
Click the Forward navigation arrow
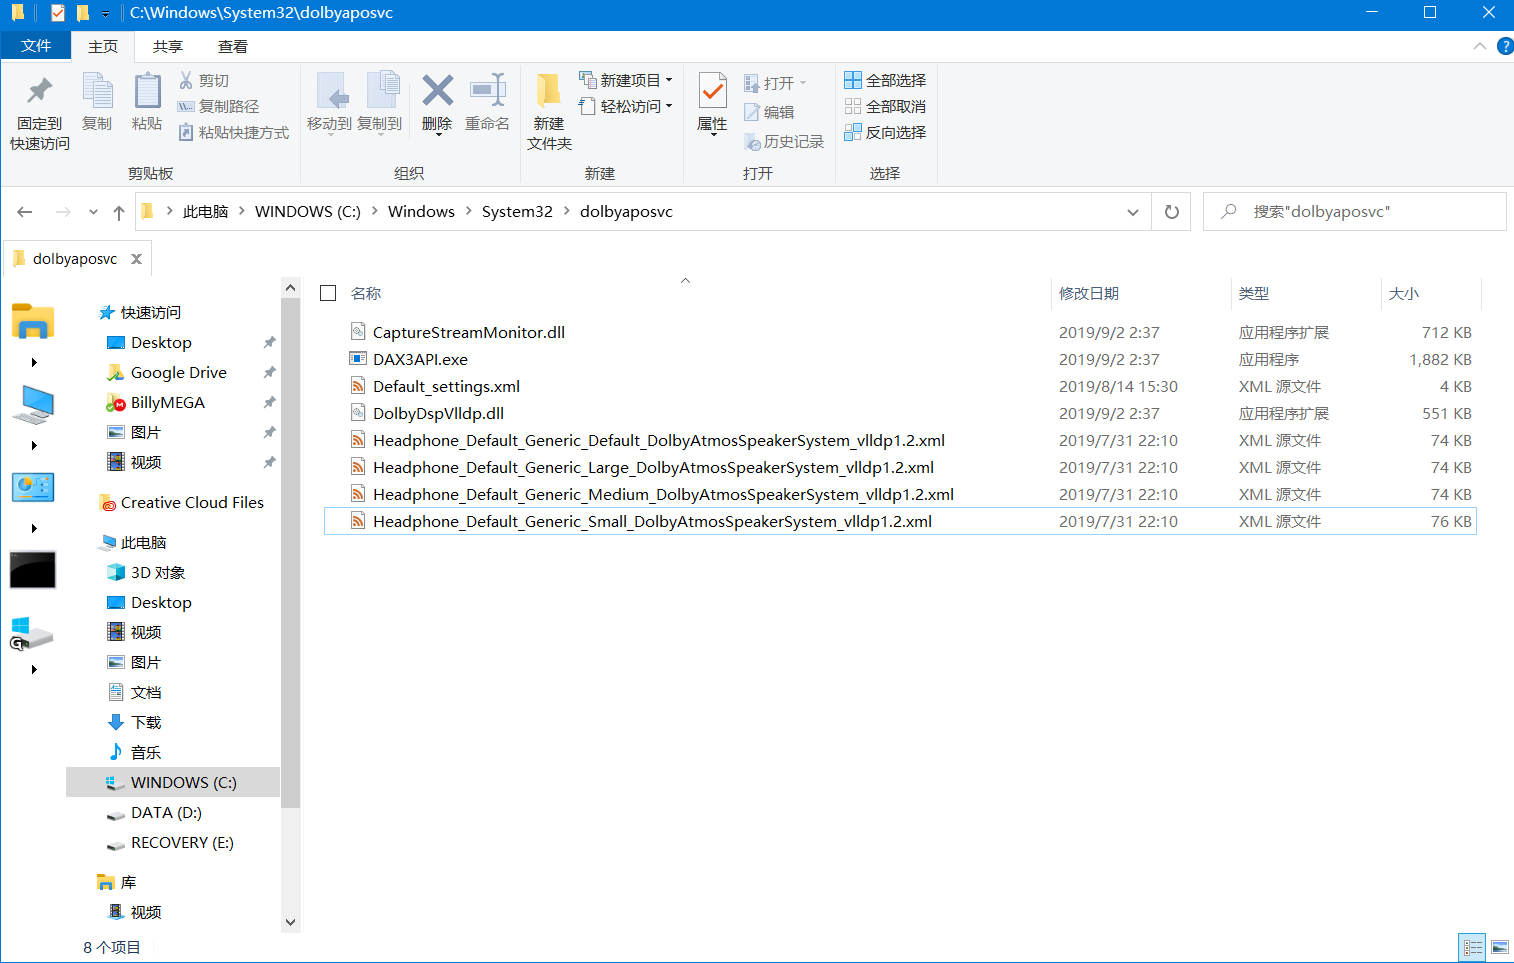63,212
